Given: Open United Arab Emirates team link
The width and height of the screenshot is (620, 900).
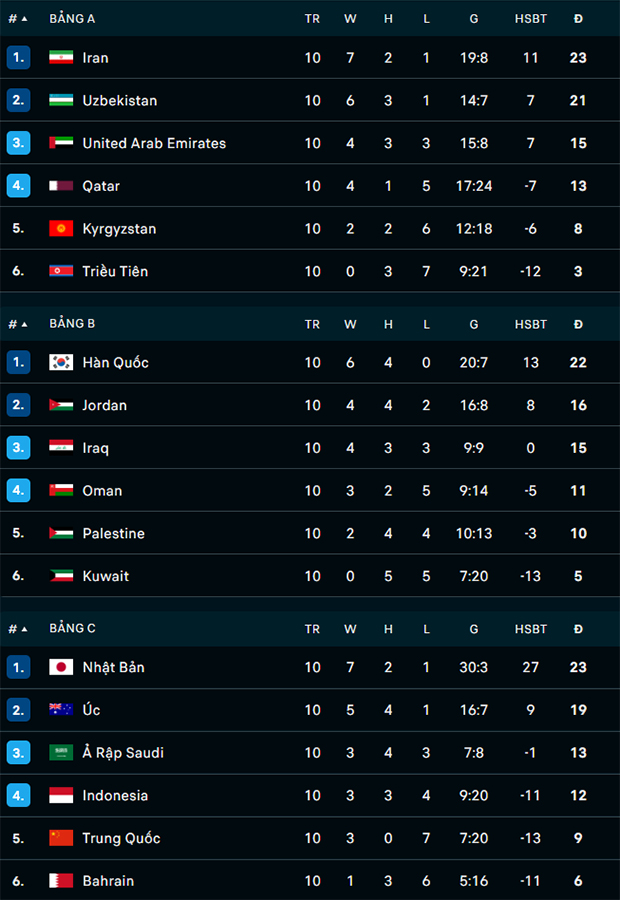Looking at the screenshot, I should tap(154, 143).
